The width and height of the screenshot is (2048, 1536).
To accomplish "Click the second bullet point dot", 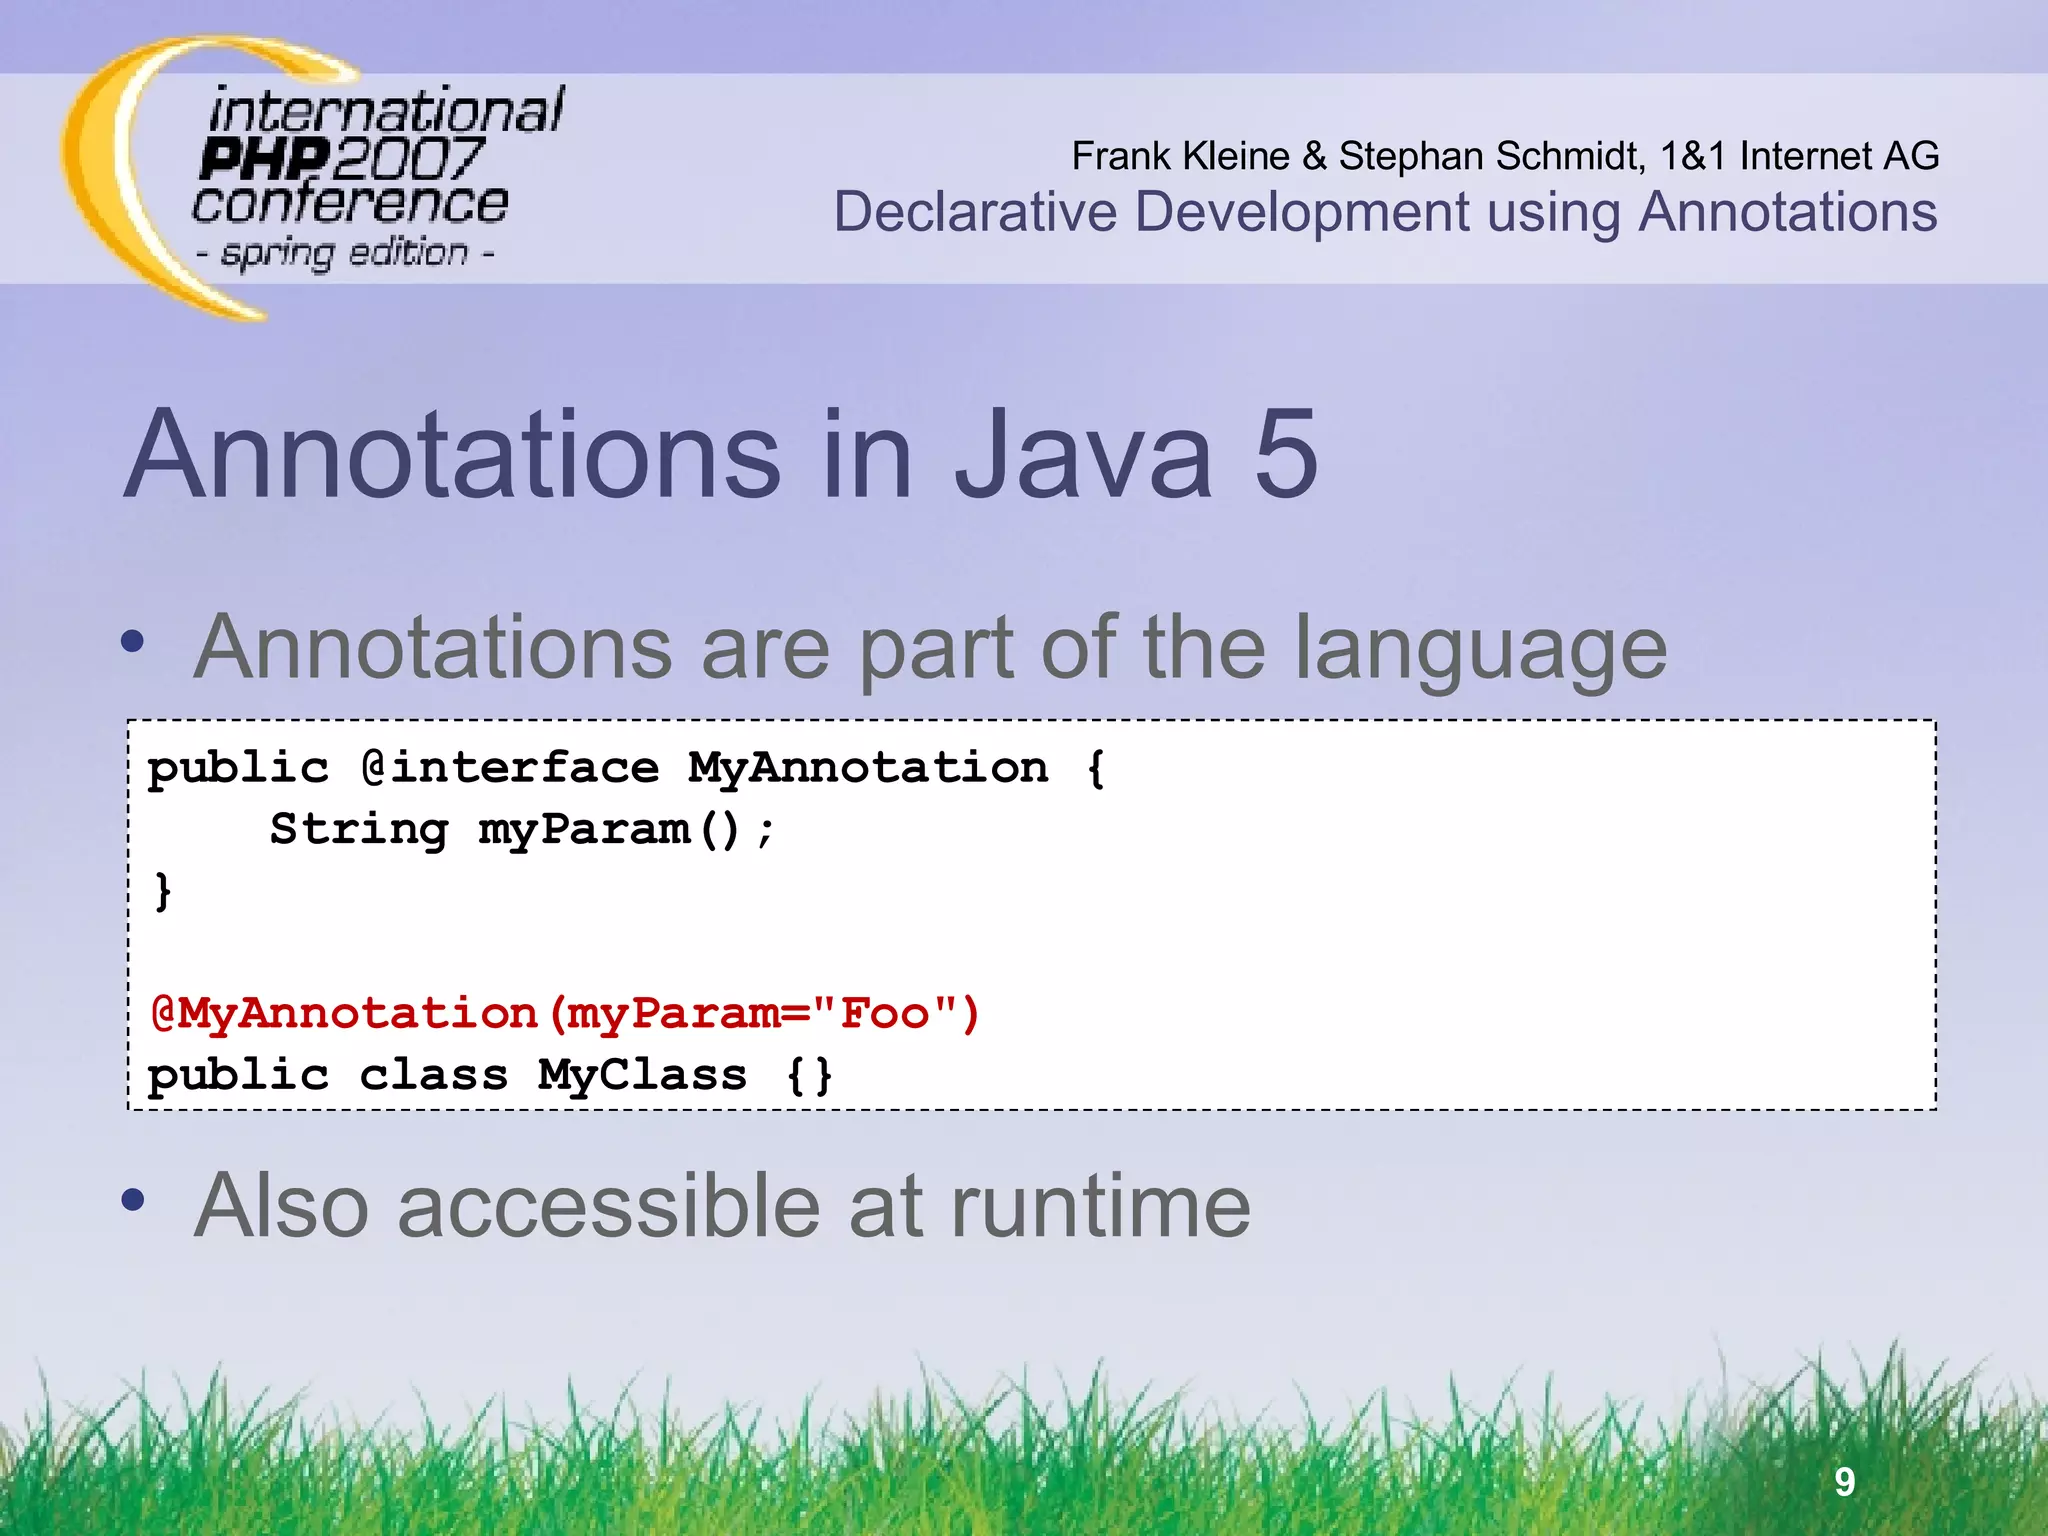I will pyautogui.click(x=133, y=1199).
